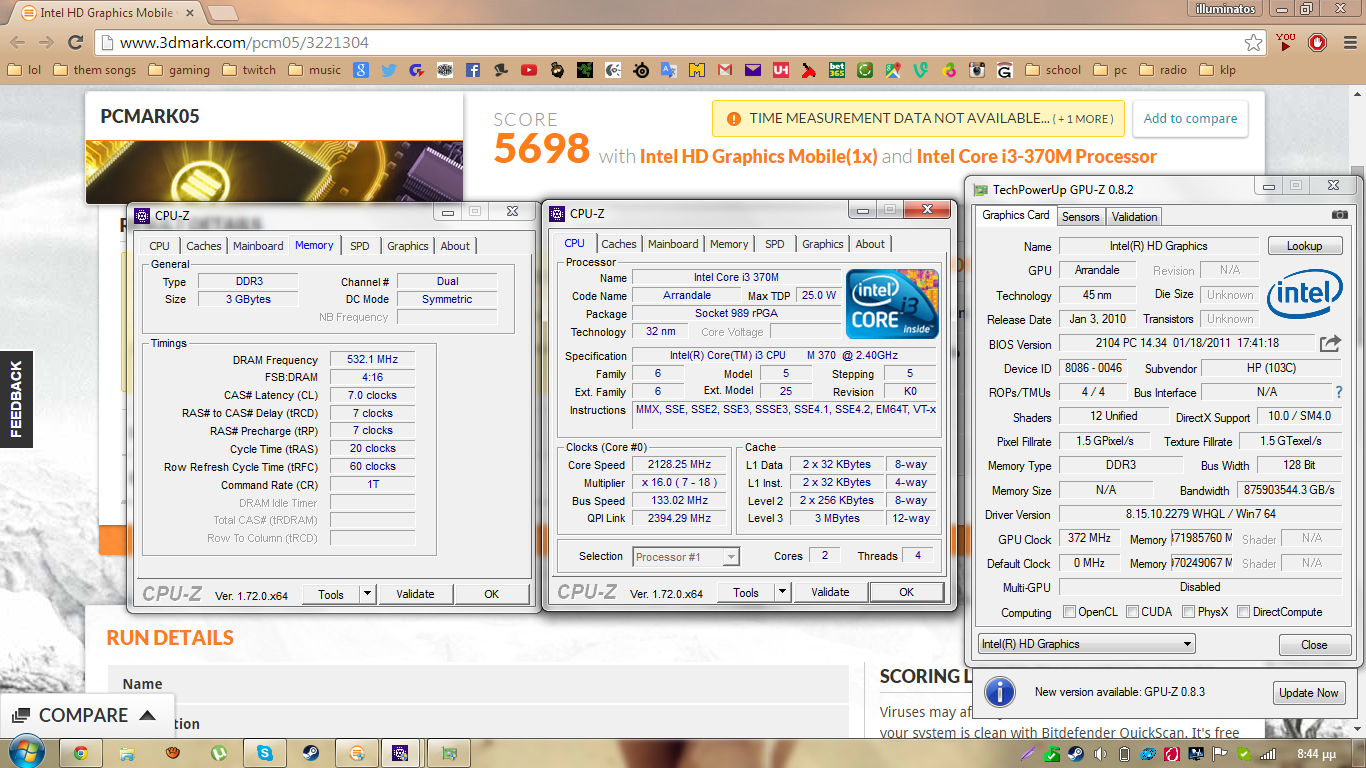Open the 'twitch' bookmarks folder
The height and width of the screenshot is (768, 1366).
[249, 70]
